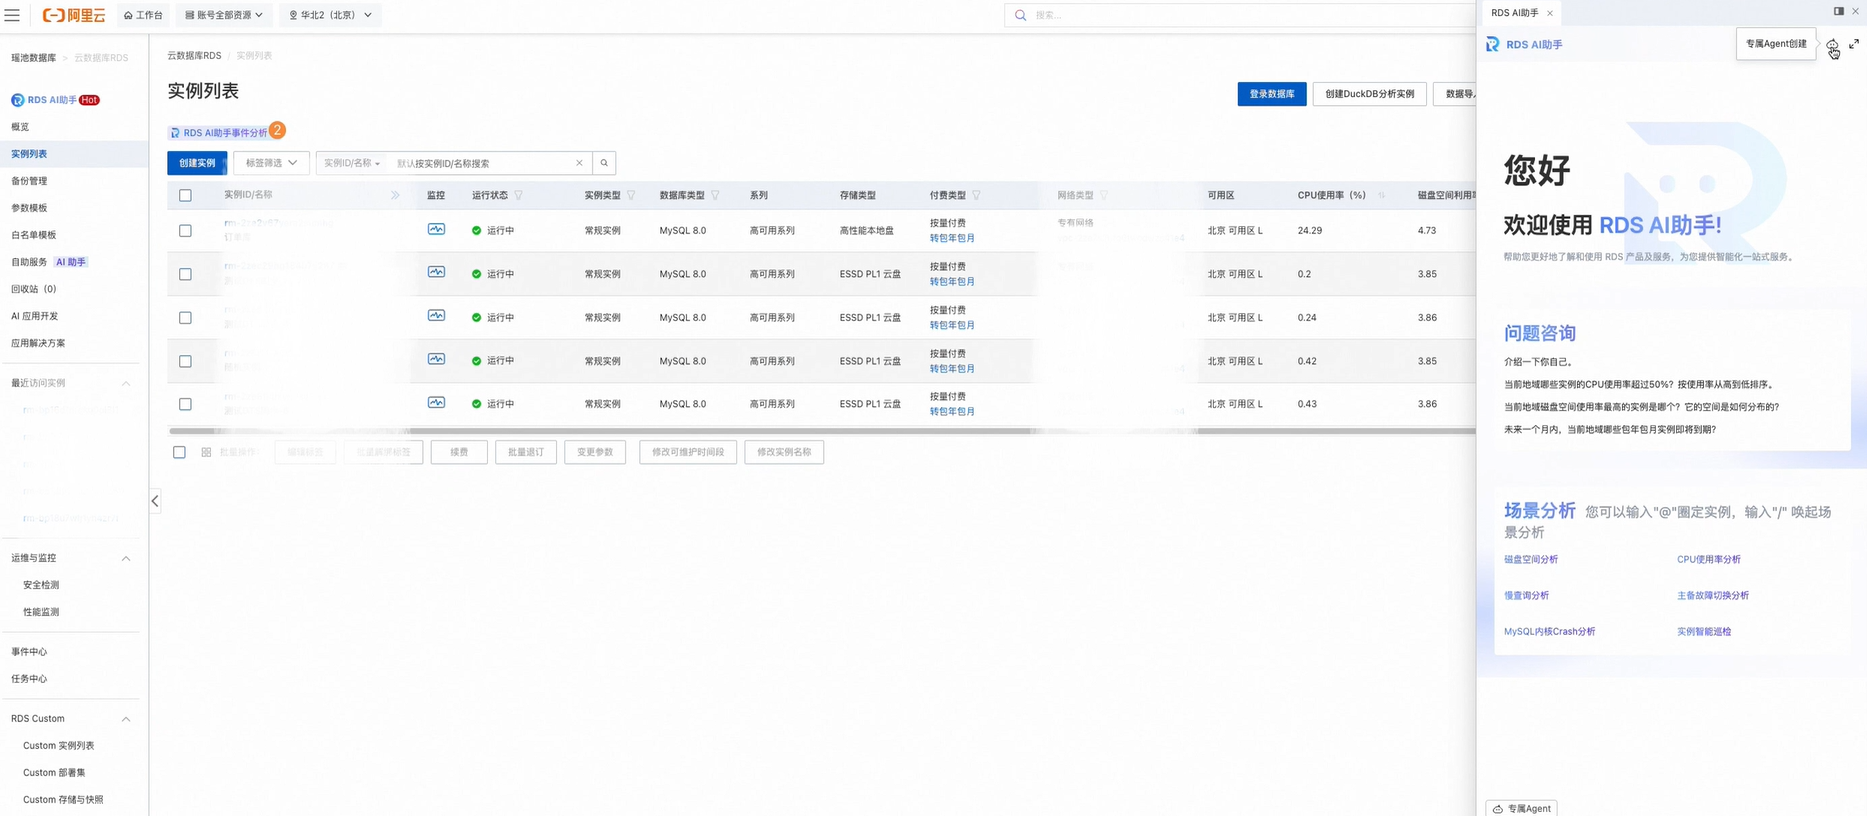The height and width of the screenshot is (816, 1867).
Task: Click the search magnifier button beside instance search
Action: (604, 163)
